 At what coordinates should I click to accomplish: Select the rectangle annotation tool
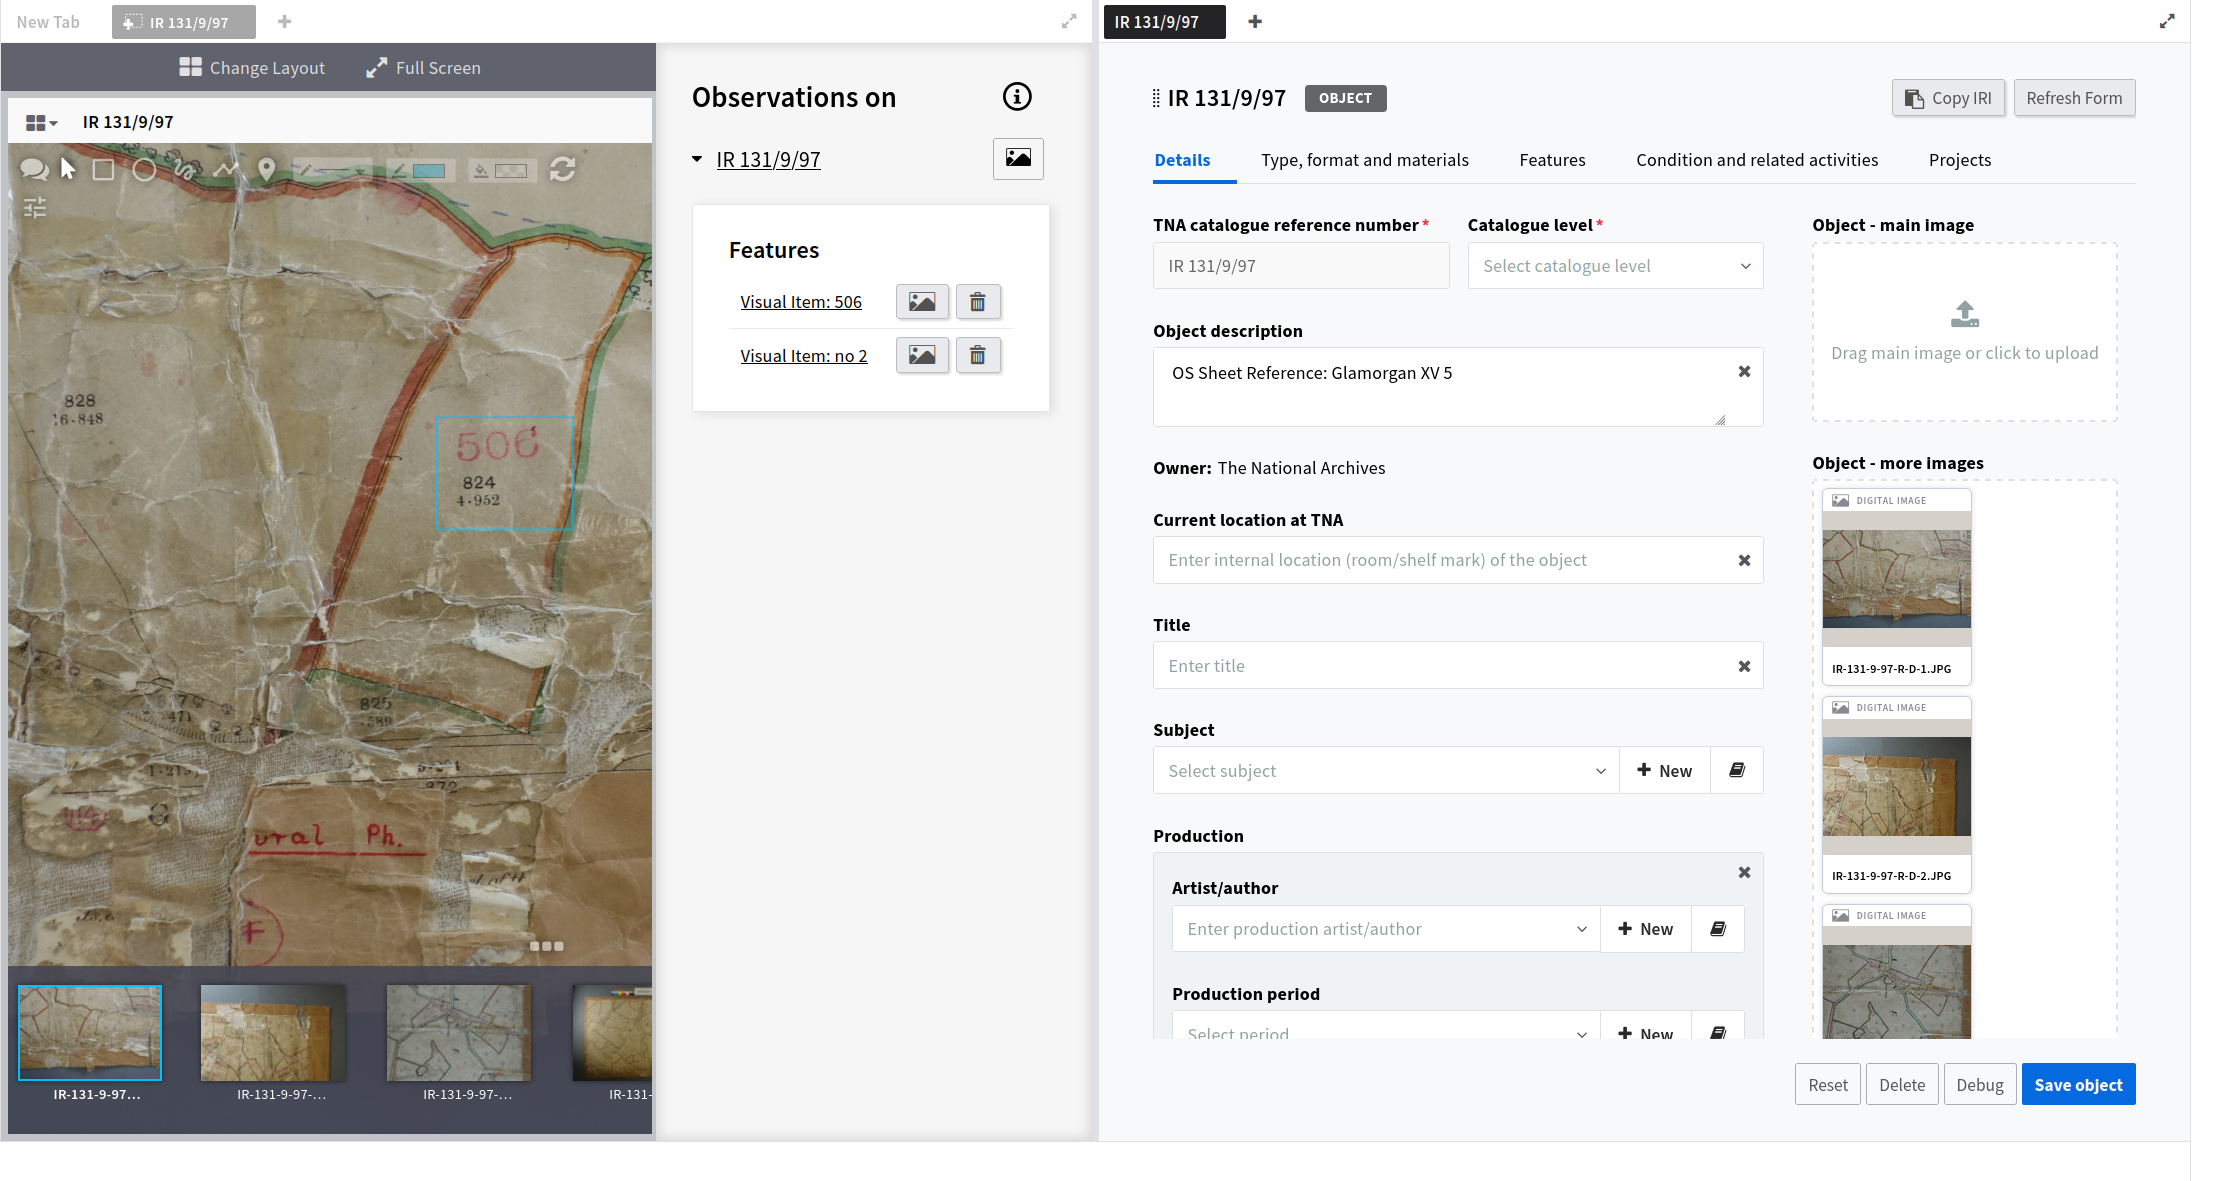click(103, 170)
